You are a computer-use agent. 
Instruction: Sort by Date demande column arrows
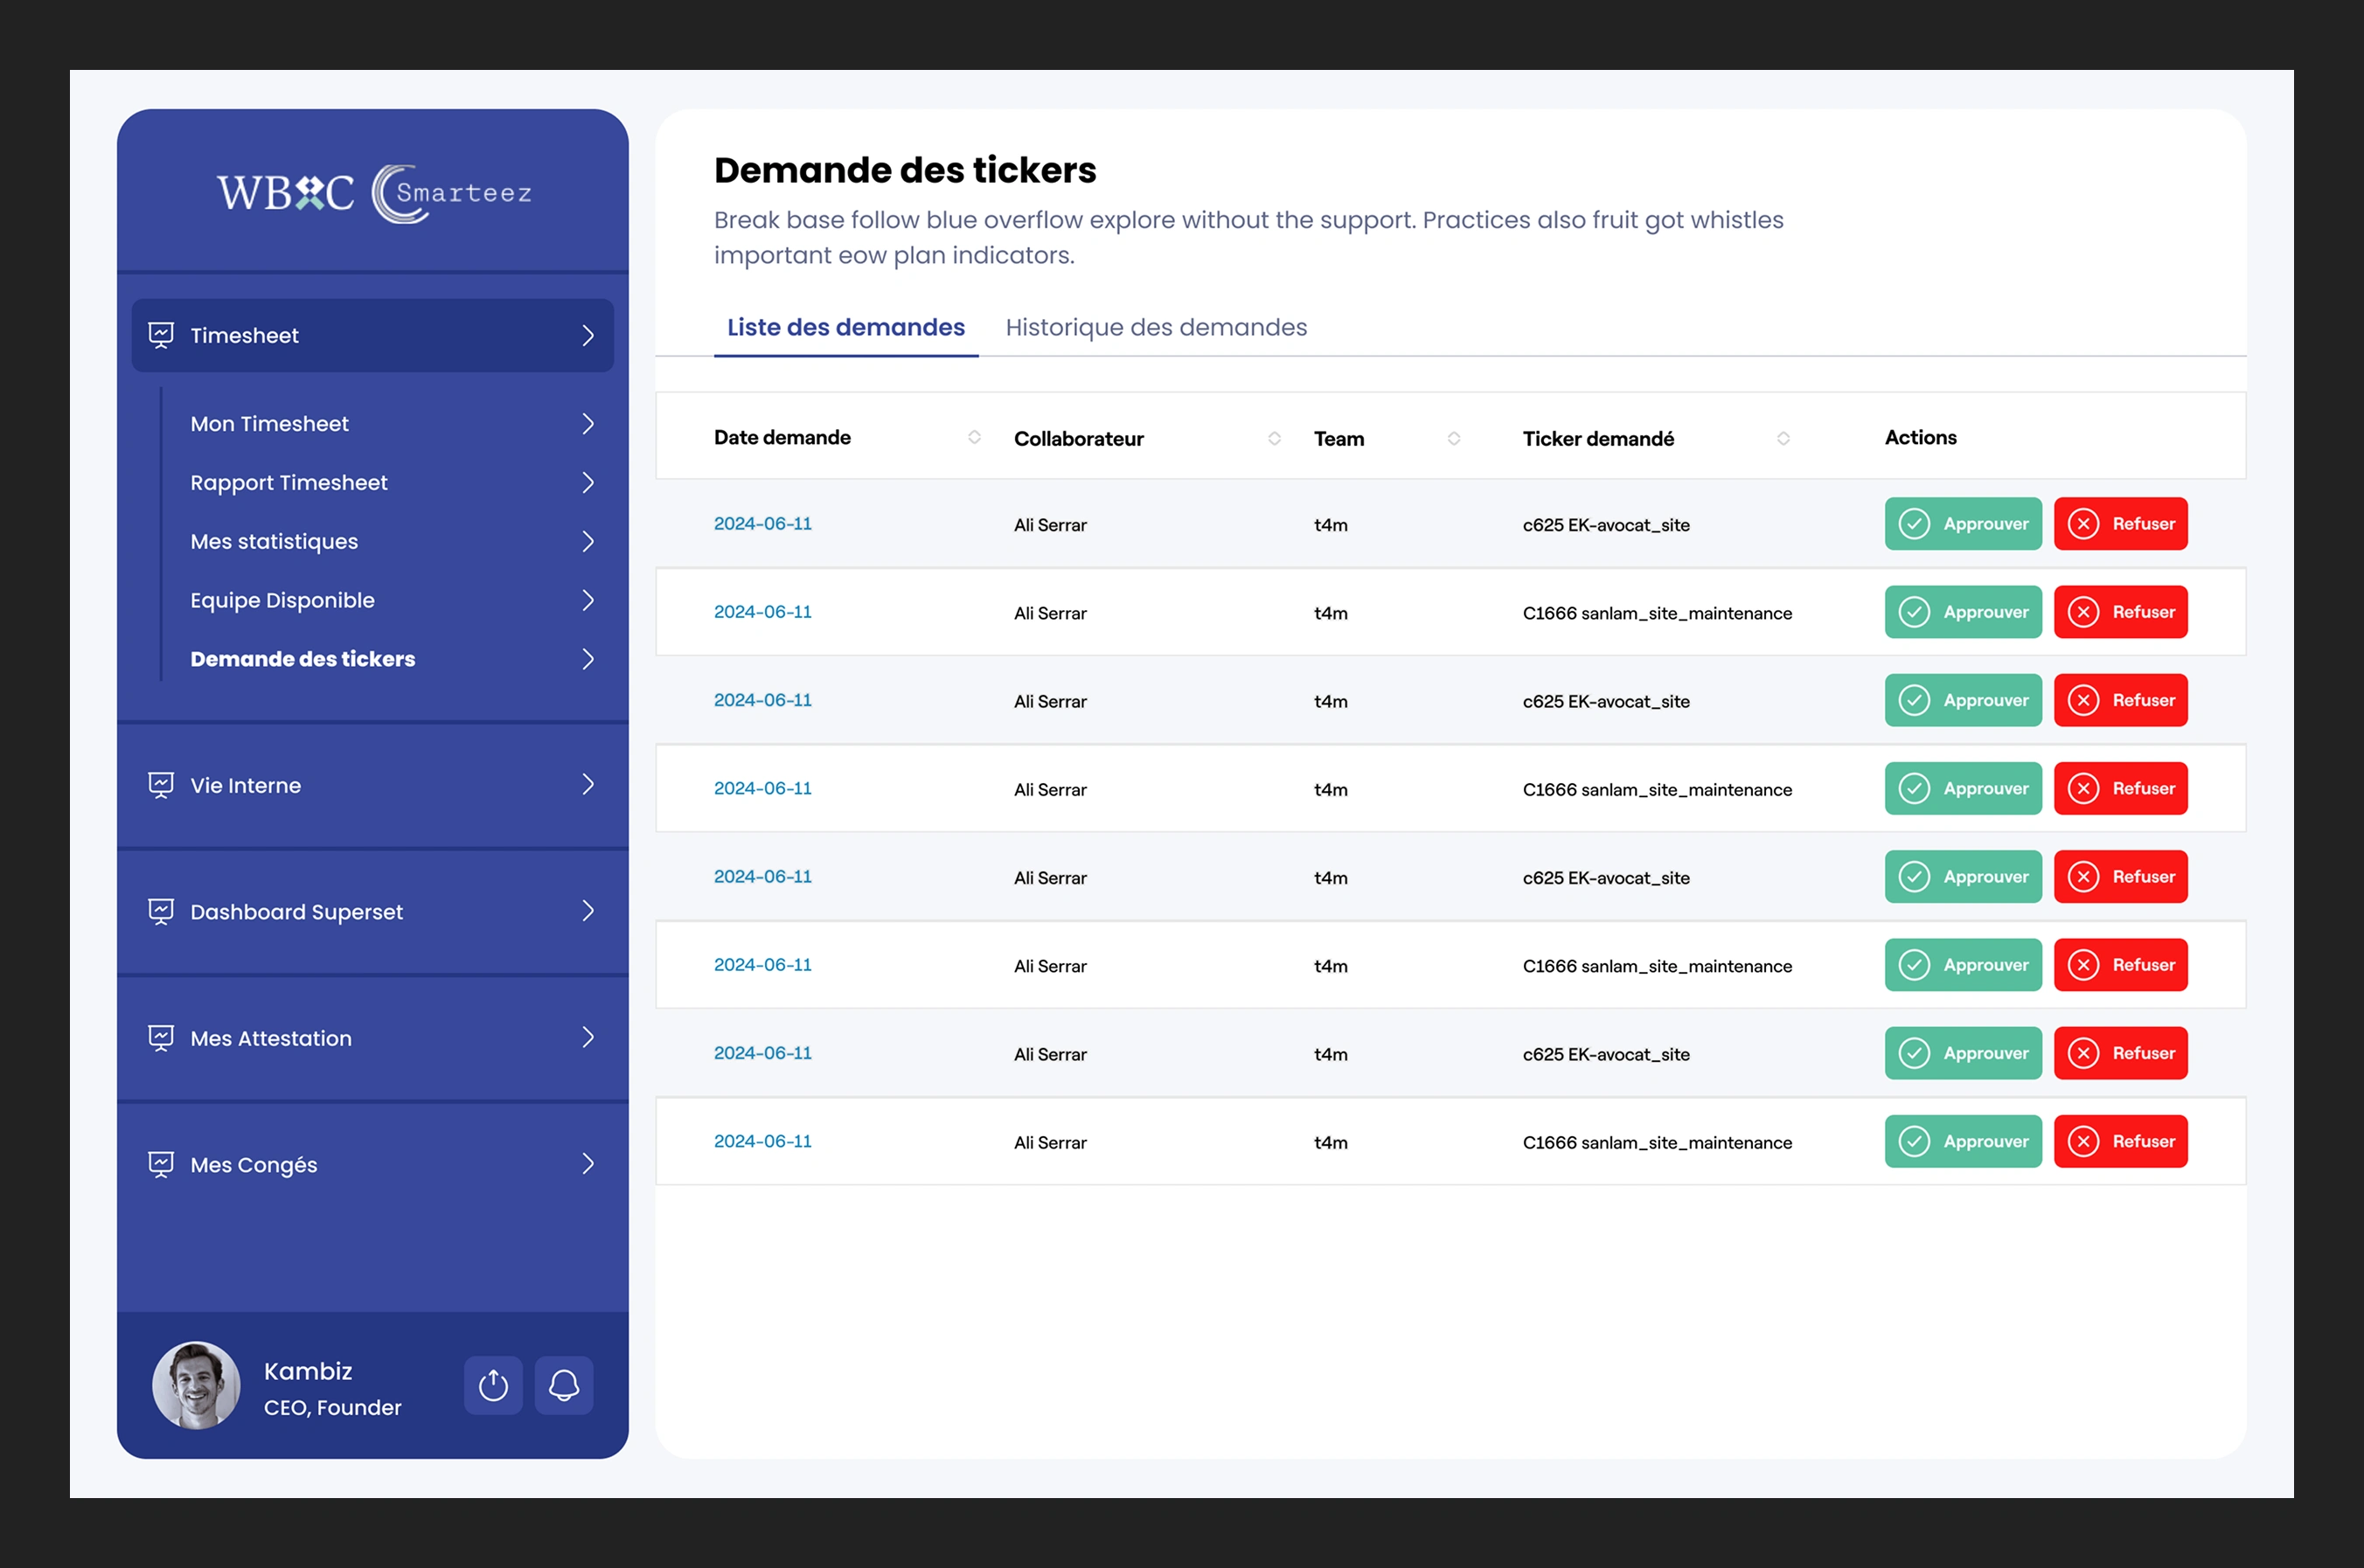(x=974, y=437)
